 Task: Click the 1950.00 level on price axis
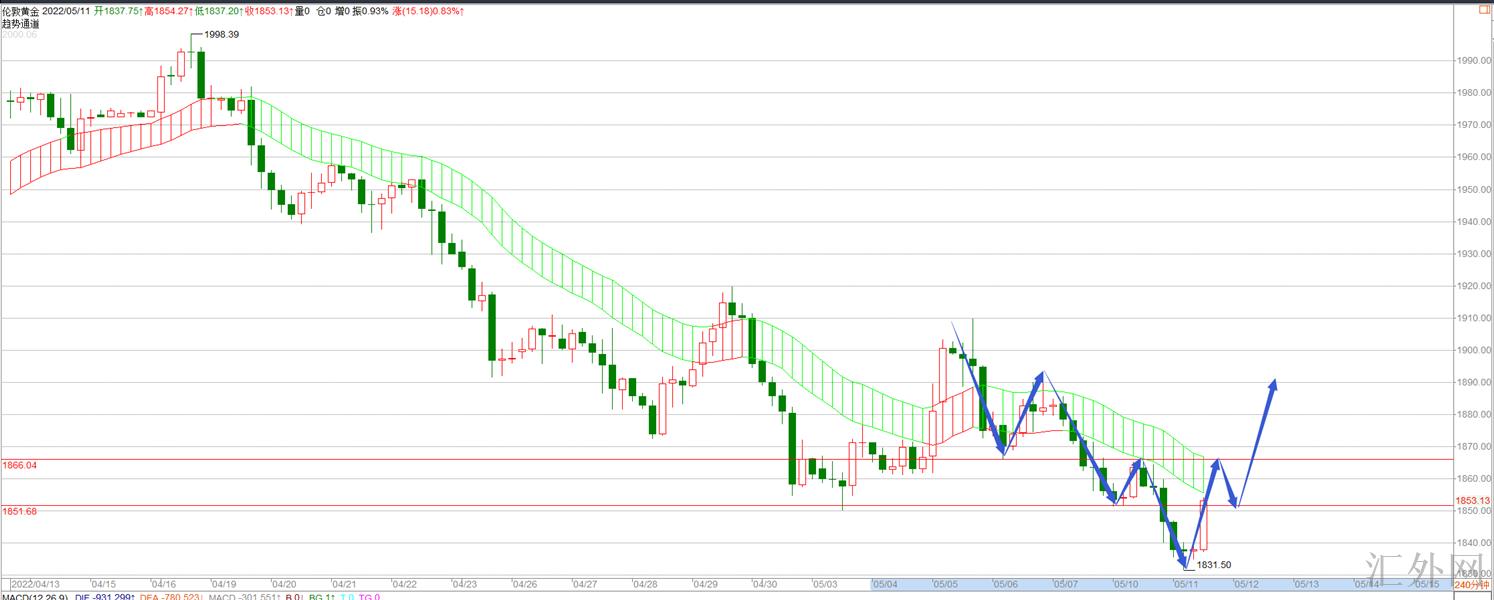(x=1474, y=189)
